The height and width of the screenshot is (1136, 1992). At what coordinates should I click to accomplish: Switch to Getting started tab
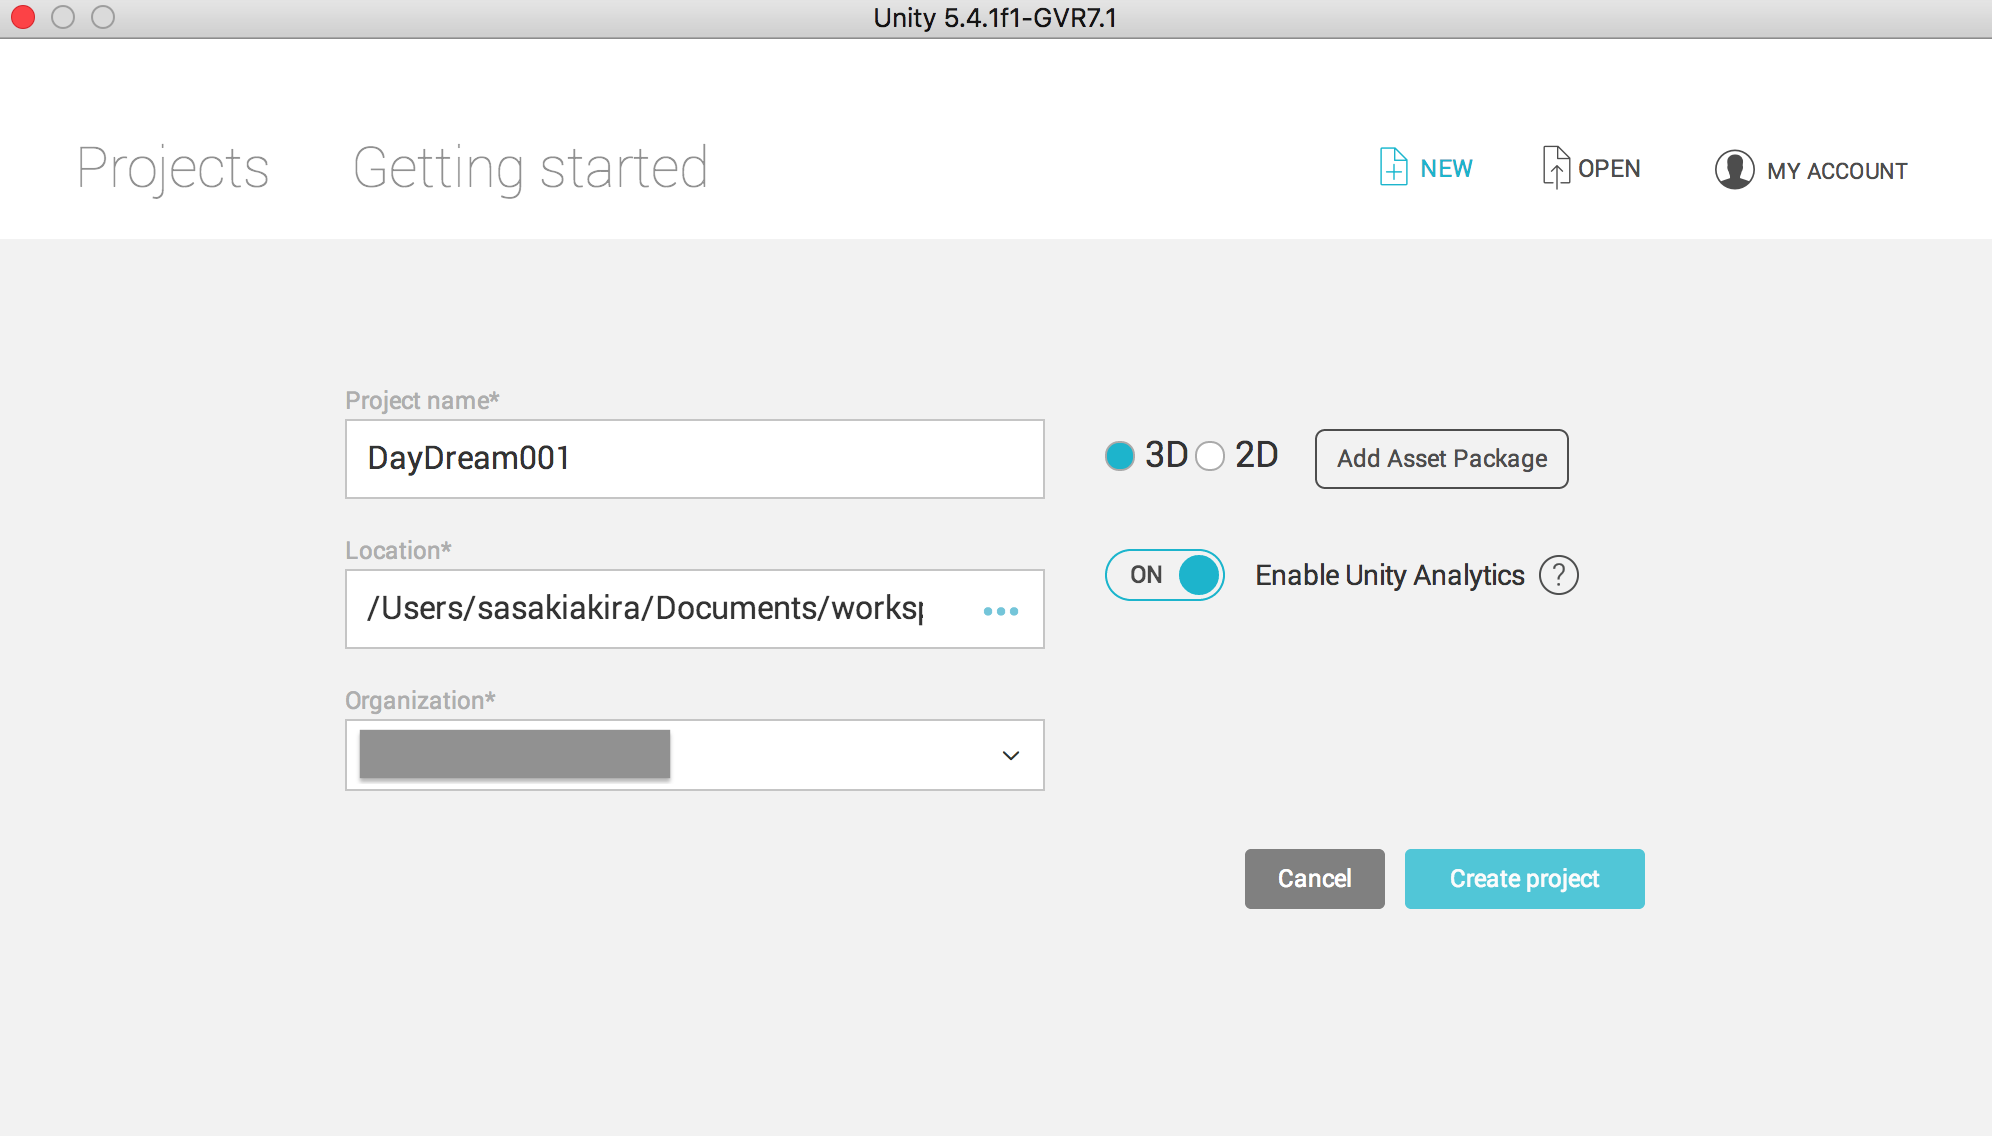(x=529, y=168)
